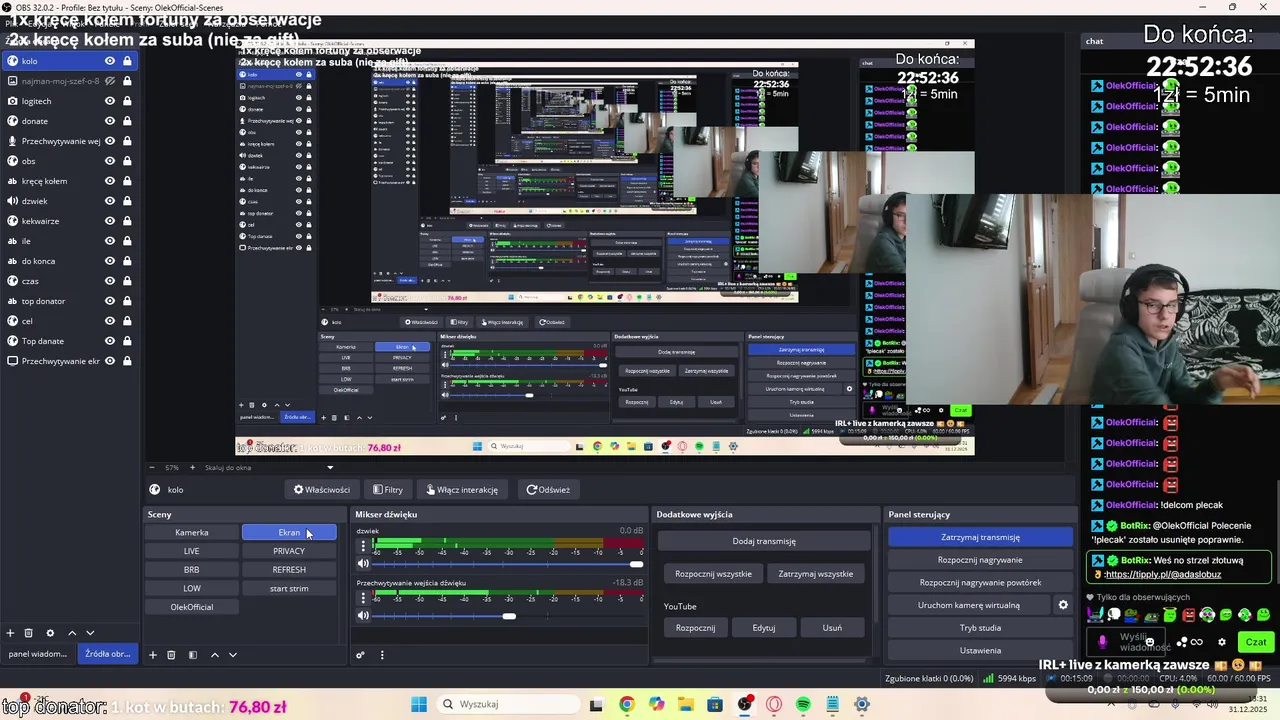
Task: Zoom in preview with plus button
Action: (195, 467)
